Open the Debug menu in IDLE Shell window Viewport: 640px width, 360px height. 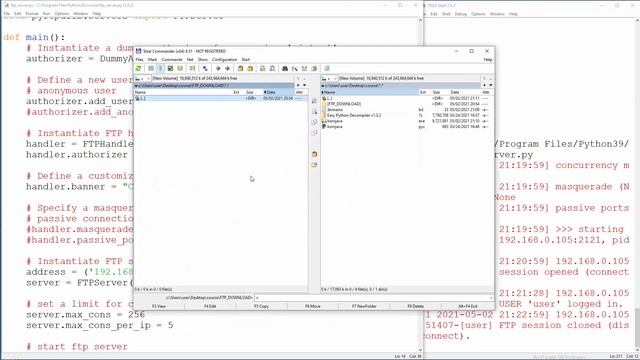(x=461, y=14)
